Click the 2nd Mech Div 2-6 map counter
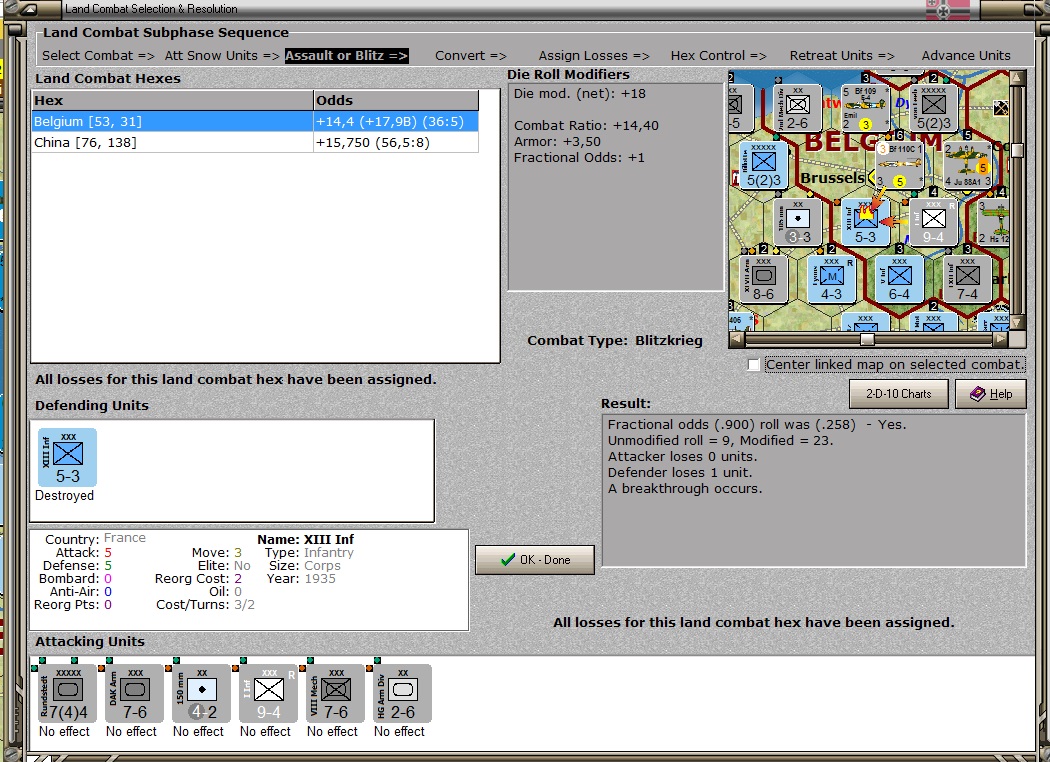Screen dimensions: 1050x762 click(798, 107)
